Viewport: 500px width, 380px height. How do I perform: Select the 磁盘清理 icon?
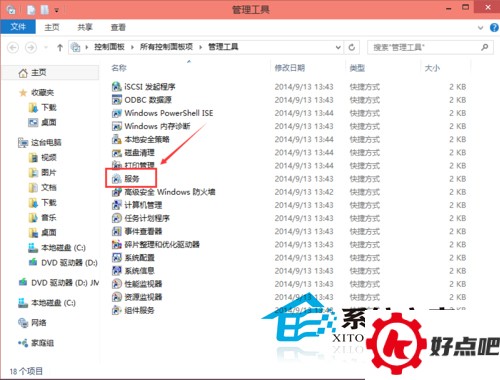click(x=116, y=153)
